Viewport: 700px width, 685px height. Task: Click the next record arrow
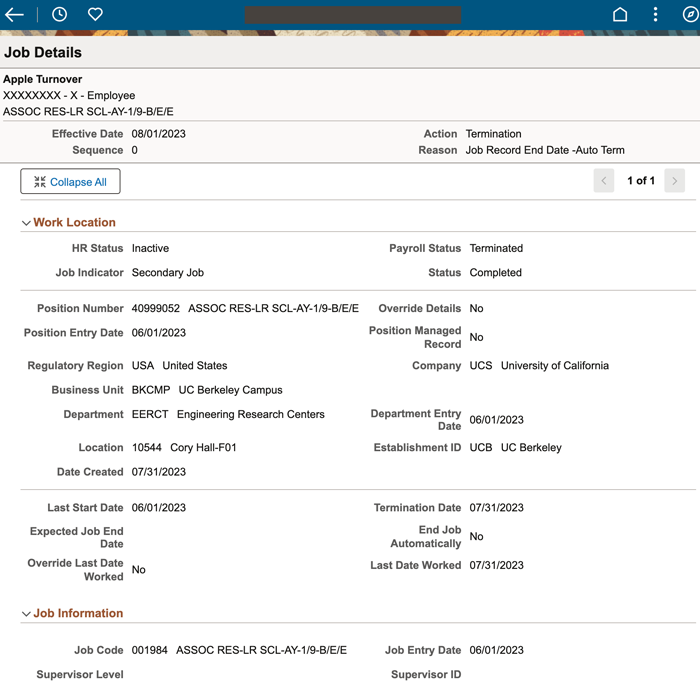(675, 181)
